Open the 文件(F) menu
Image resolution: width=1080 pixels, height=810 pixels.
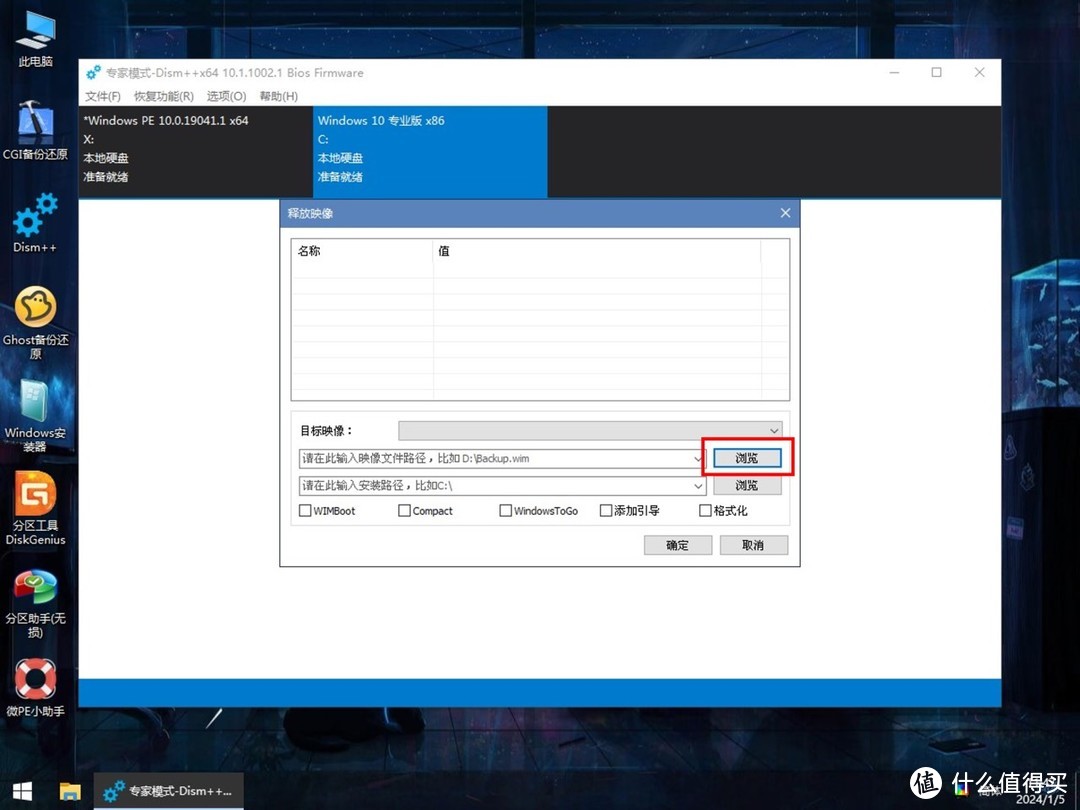click(103, 96)
